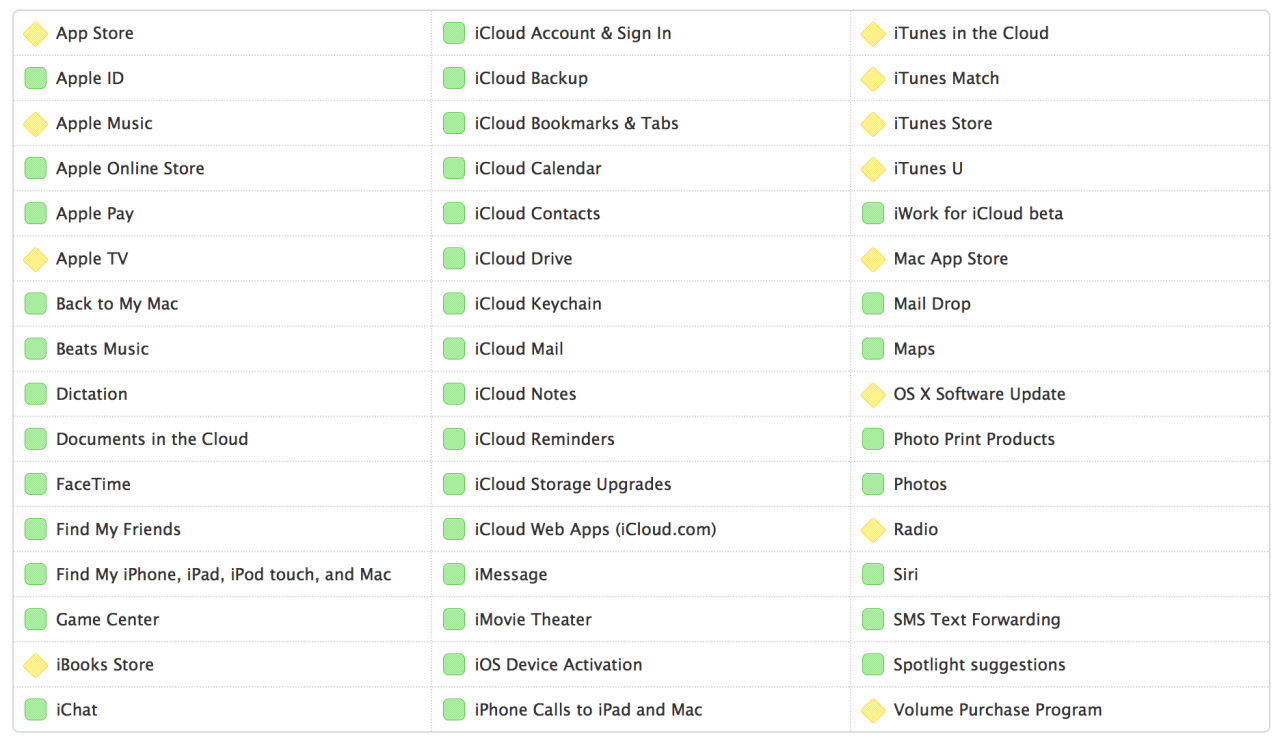Click the yellow icon for Volume Purchase Program
The height and width of the screenshot is (745, 1280).
[873, 710]
